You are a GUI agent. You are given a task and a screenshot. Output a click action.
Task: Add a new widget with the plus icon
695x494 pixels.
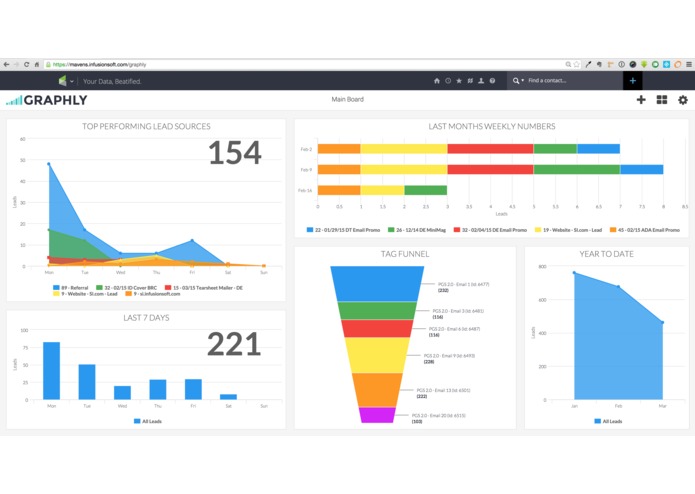(641, 100)
